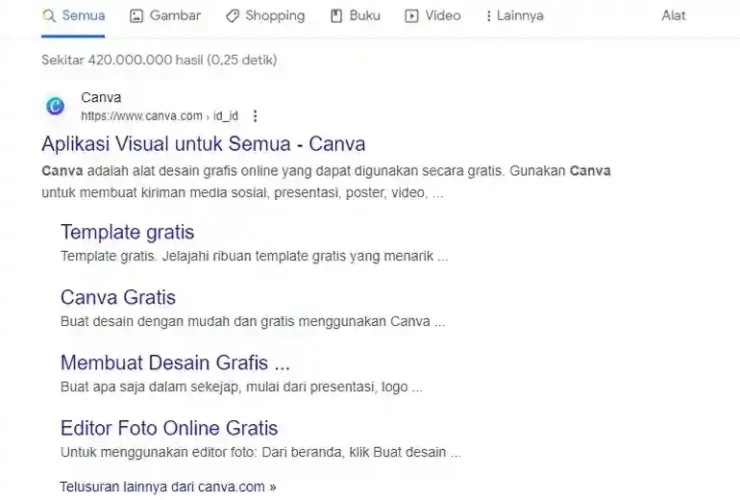The height and width of the screenshot is (500, 740).
Task: Click description 'Untuk menggunakan editor foto'
Action: [x=261, y=452]
